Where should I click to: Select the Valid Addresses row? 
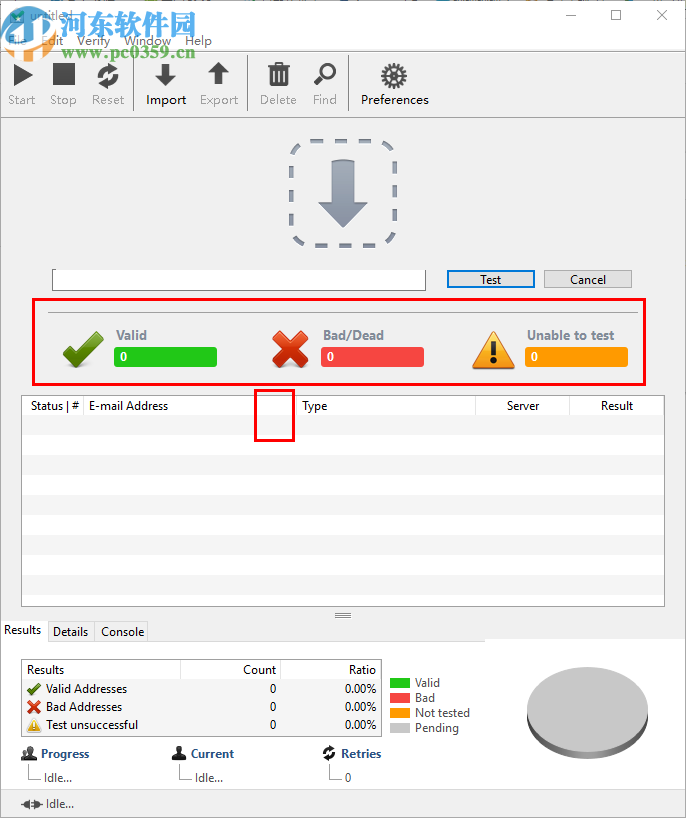coord(201,689)
